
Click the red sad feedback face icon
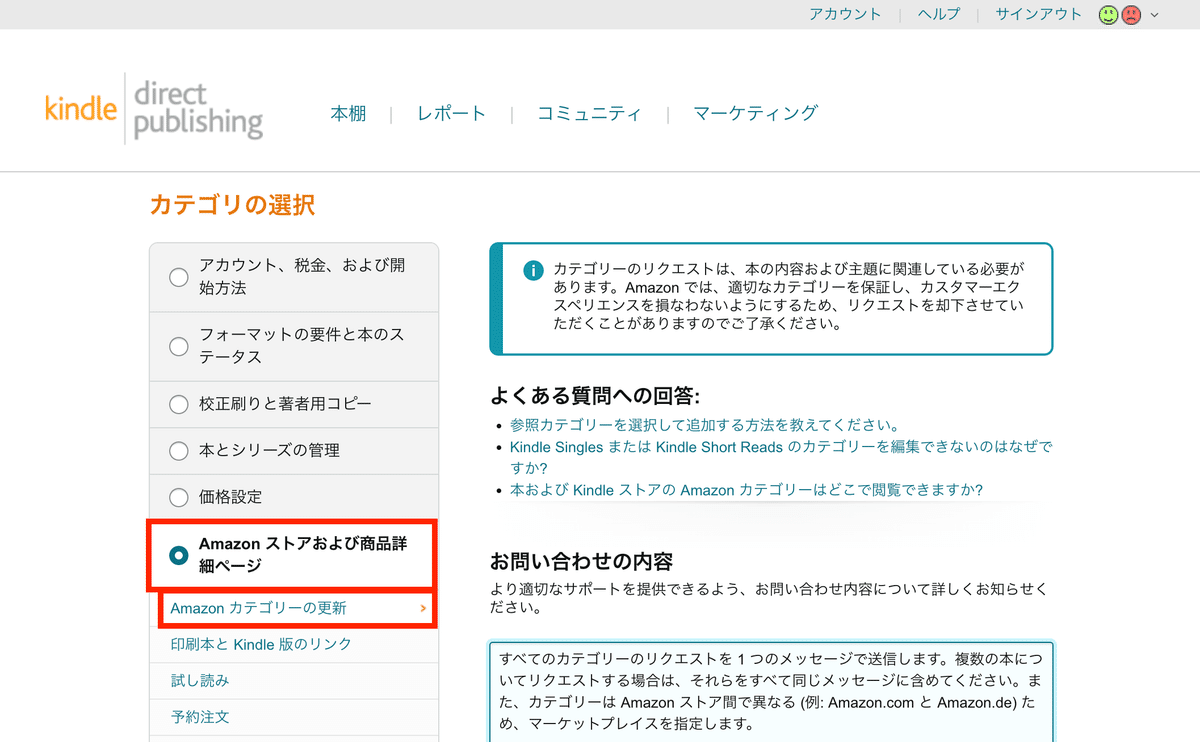[1131, 15]
